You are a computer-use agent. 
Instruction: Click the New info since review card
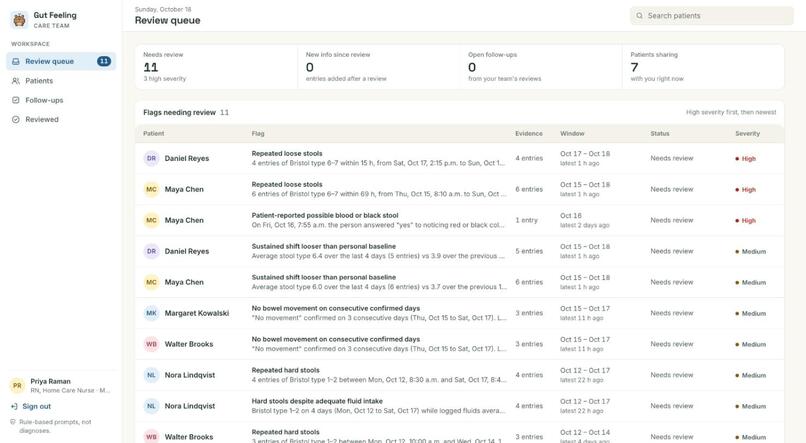coord(379,67)
